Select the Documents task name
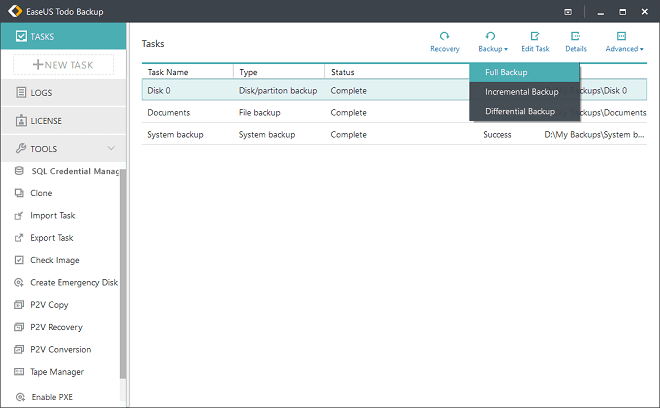Viewport: 660px width, 408px height. [x=168, y=113]
